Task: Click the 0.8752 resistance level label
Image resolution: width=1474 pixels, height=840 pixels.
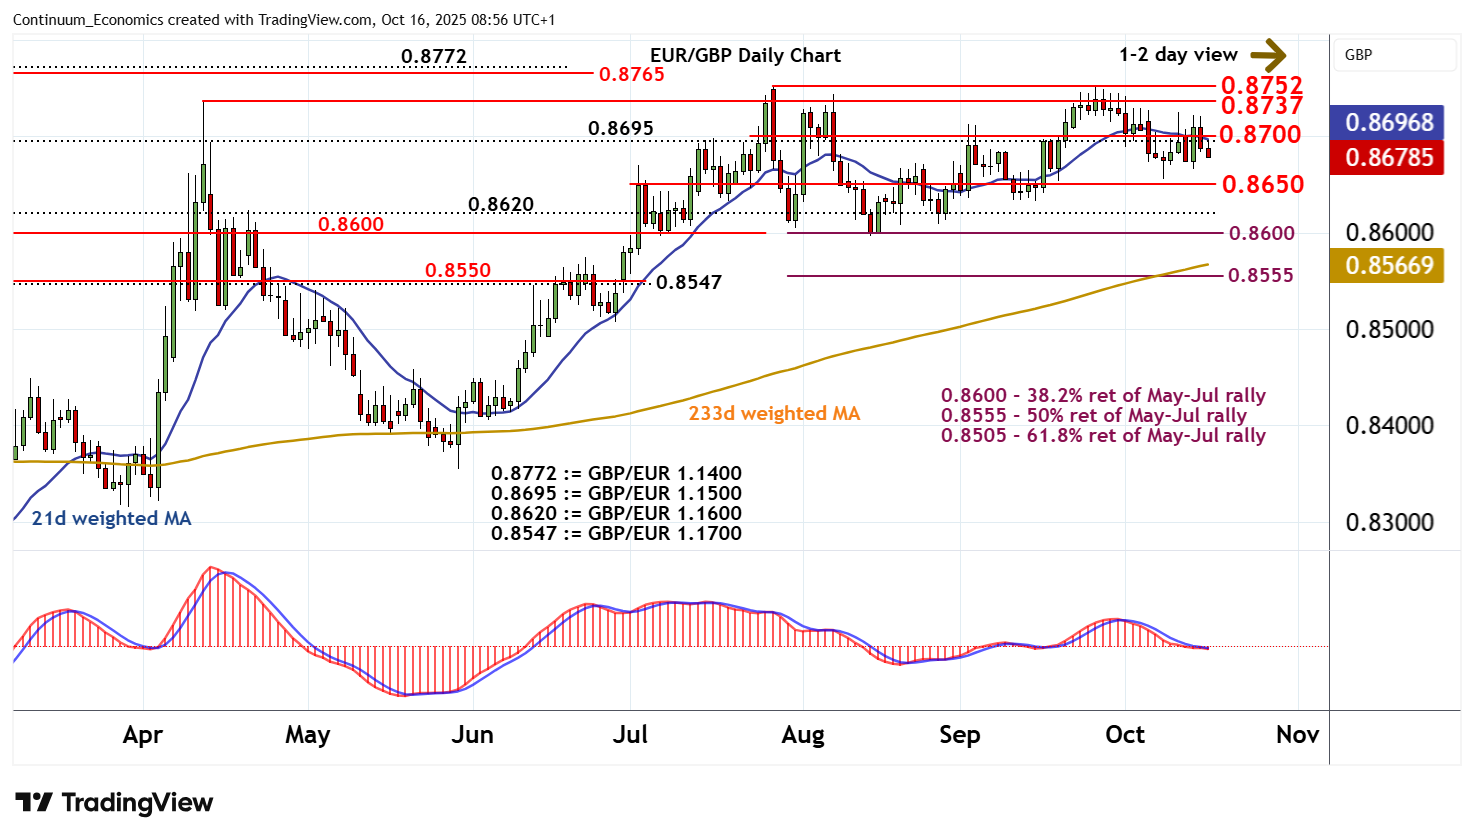Action: coord(1261,86)
